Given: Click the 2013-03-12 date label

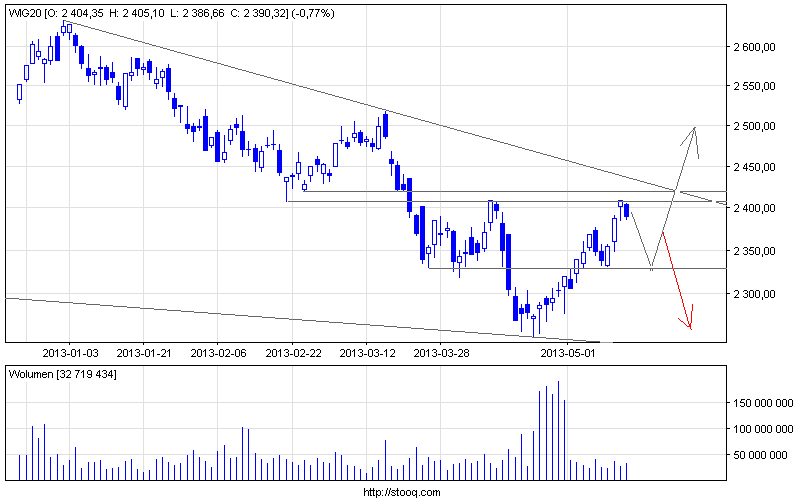Looking at the screenshot, I should (367, 353).
